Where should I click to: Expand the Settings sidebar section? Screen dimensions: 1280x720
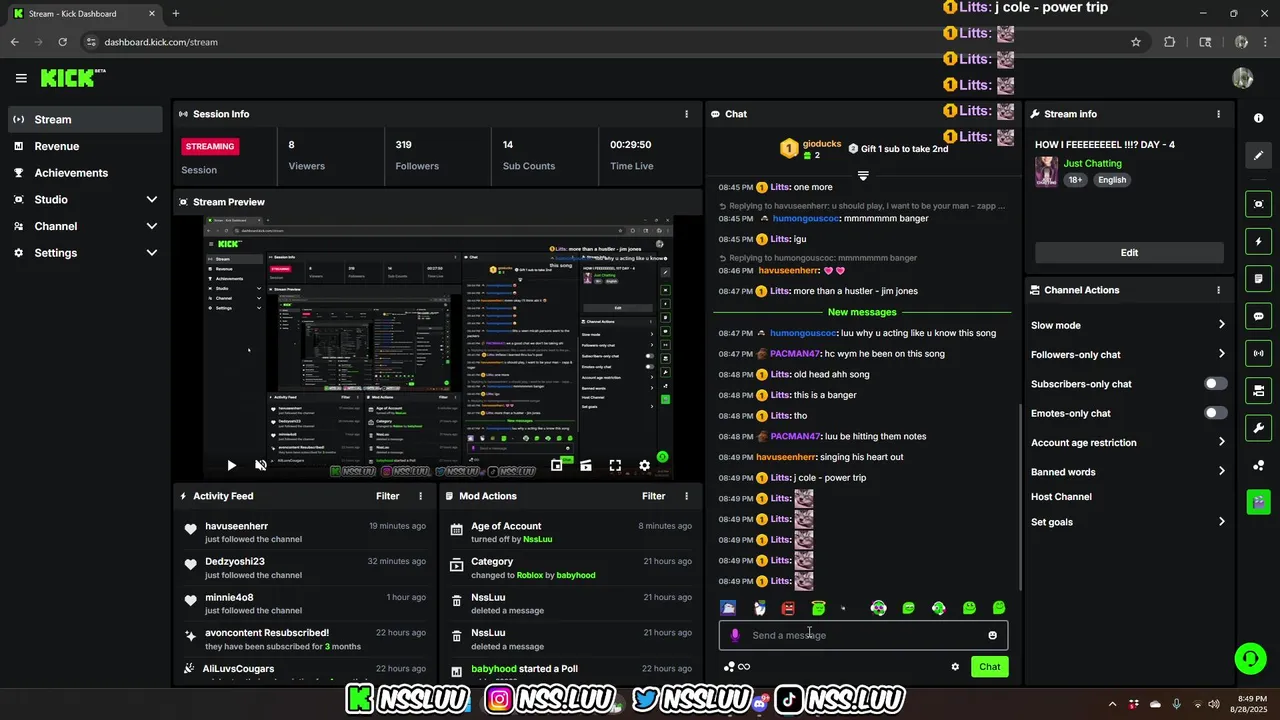click(x=152, y=253)
